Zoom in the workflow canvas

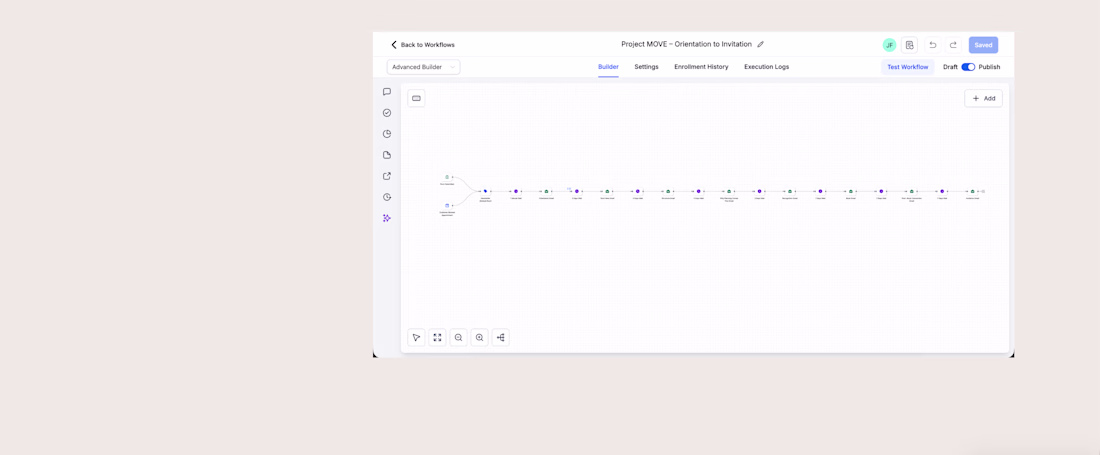pos(479,337)
